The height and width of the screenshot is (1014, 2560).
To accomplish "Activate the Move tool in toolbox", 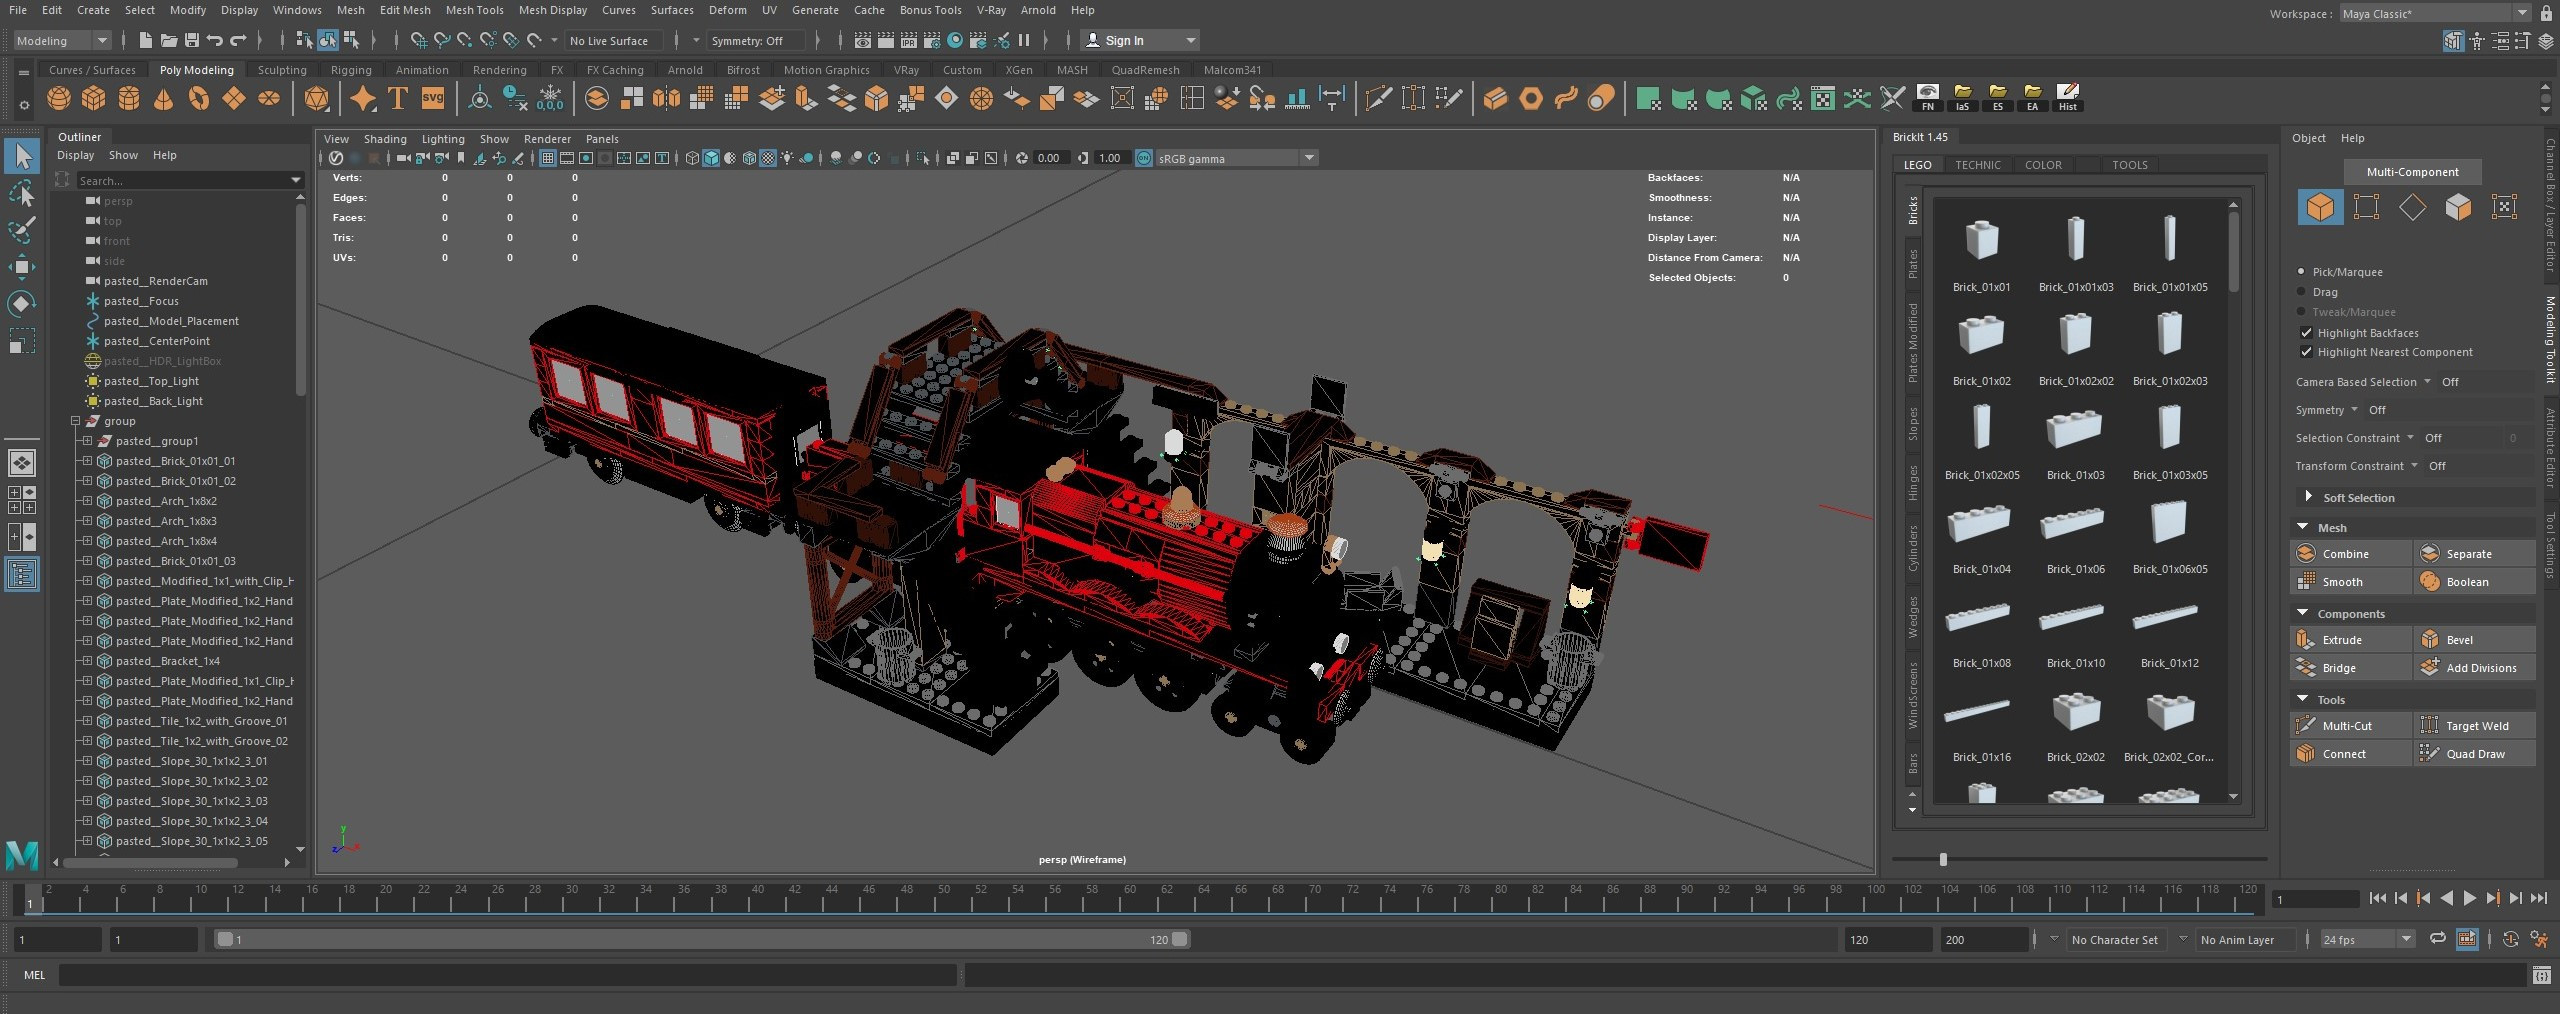I will (22, 266).
